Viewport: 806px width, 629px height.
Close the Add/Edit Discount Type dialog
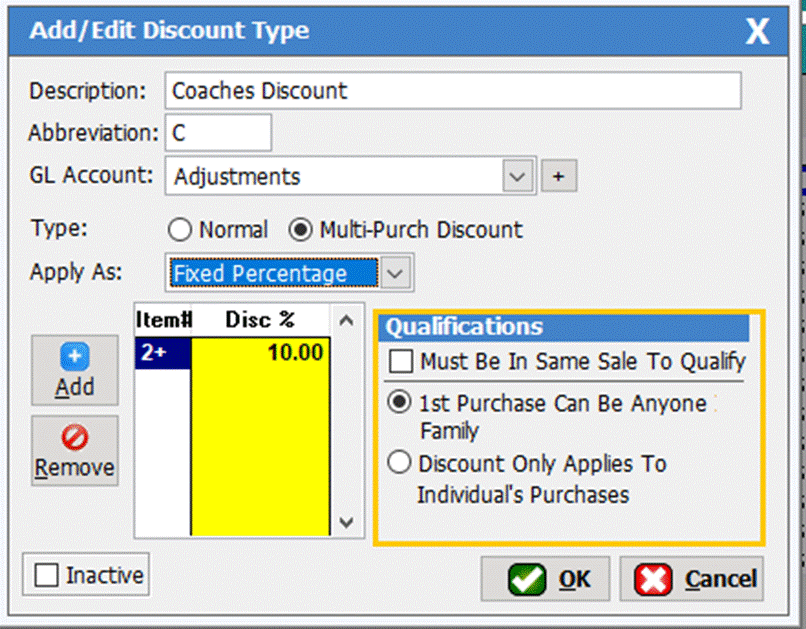tap(757, 32)
